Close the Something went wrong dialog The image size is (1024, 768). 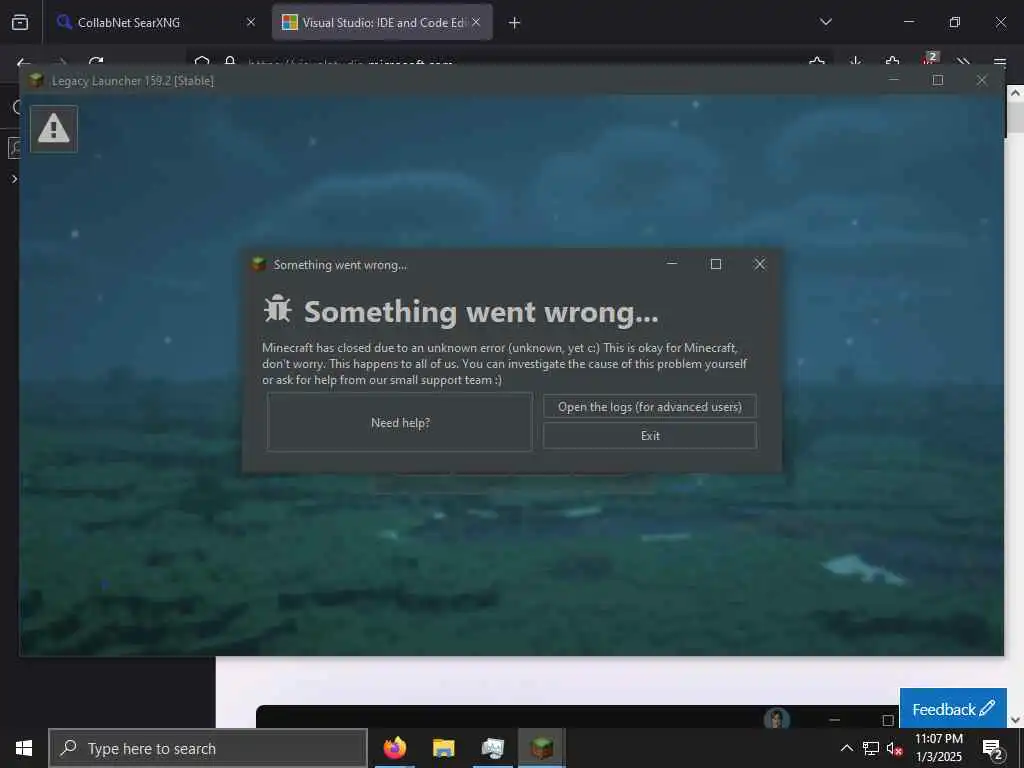(x=759, y=264)
